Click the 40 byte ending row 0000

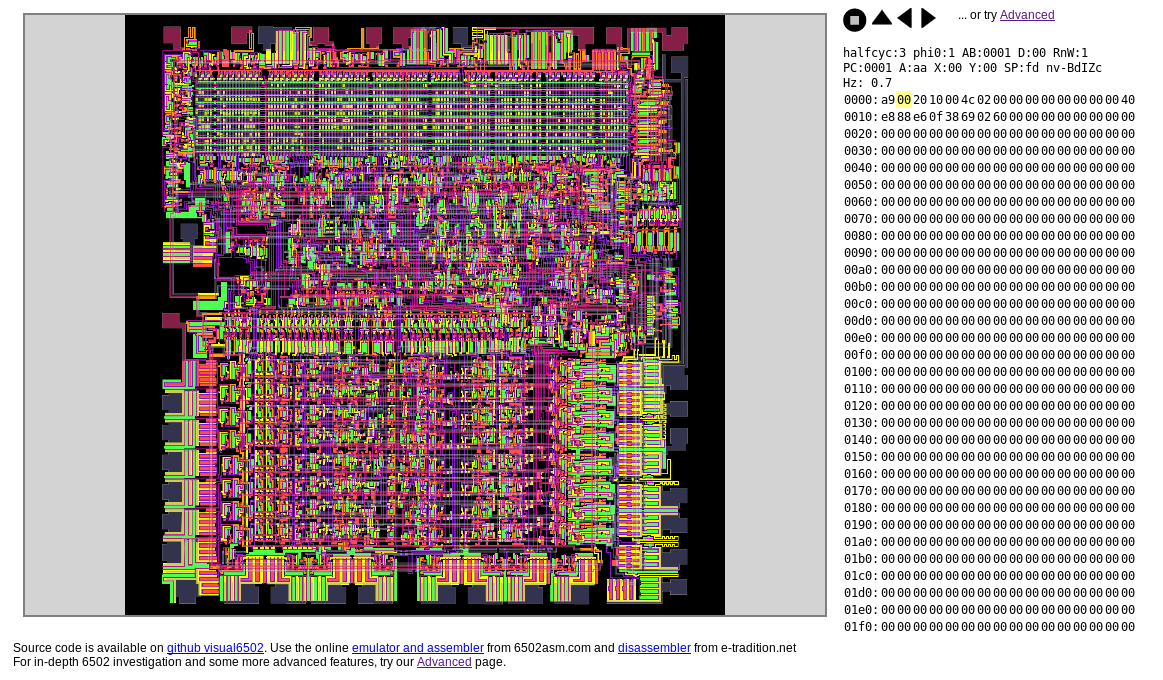[x=1128, y=100]
